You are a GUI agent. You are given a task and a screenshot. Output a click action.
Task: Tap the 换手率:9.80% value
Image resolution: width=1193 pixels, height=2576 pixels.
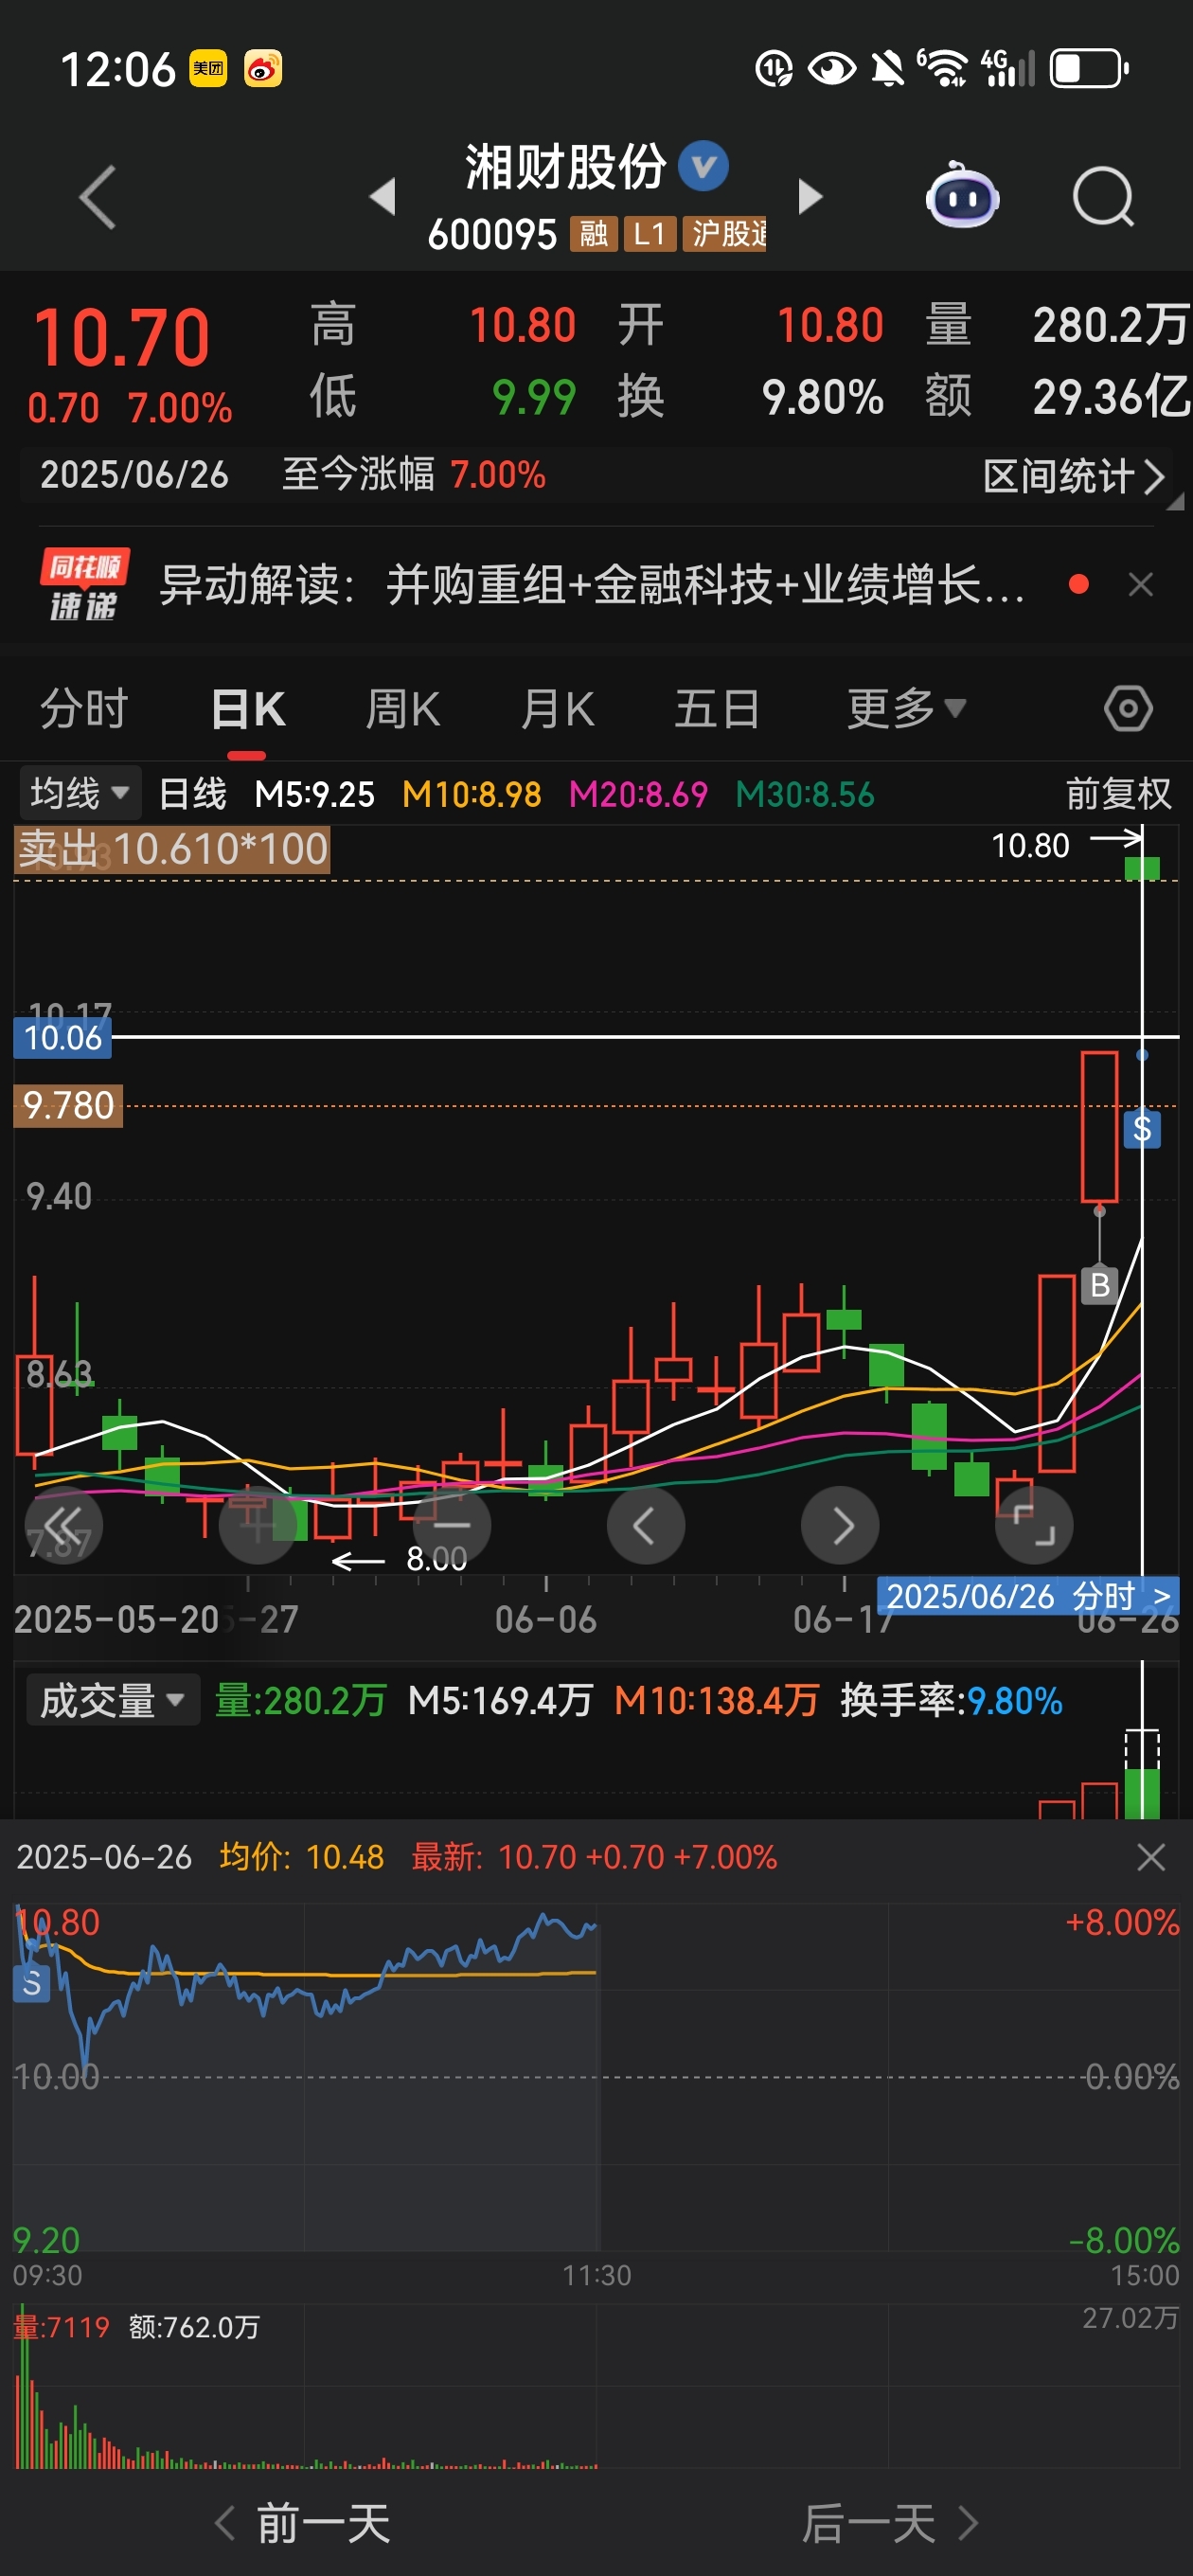coord(951,1700)
